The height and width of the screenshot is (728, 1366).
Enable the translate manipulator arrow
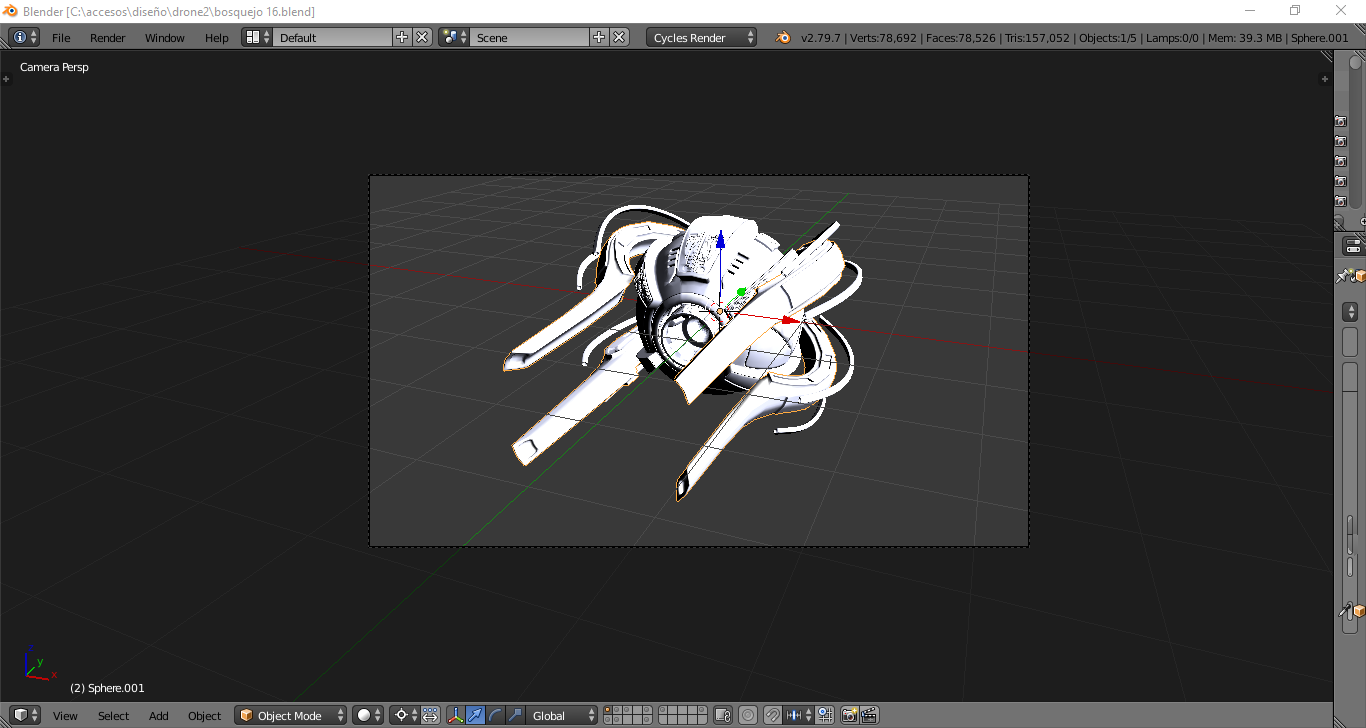click(475, 715)
